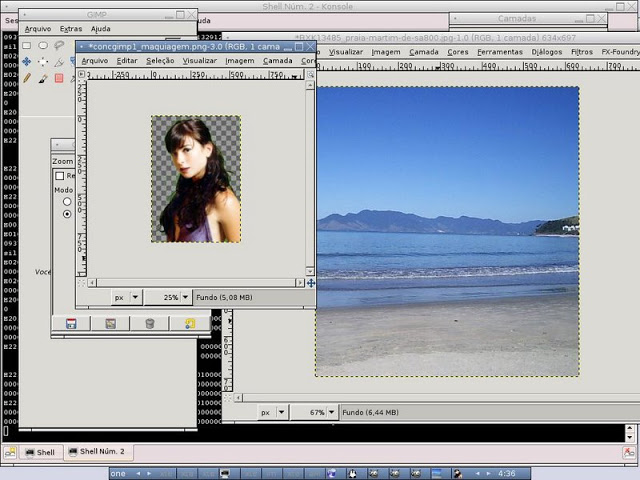The height and width of the screenshot is (480, 640).
Task: Select the Free Select lasso tool
Action: (x=59, y=45)
